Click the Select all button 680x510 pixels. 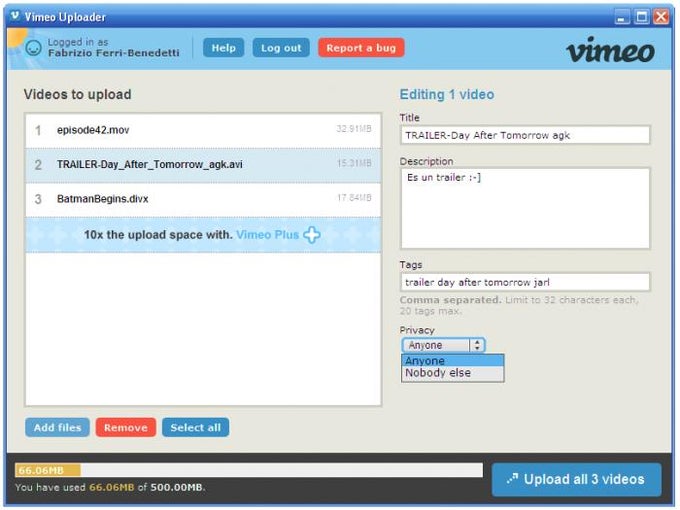(196, 428)
